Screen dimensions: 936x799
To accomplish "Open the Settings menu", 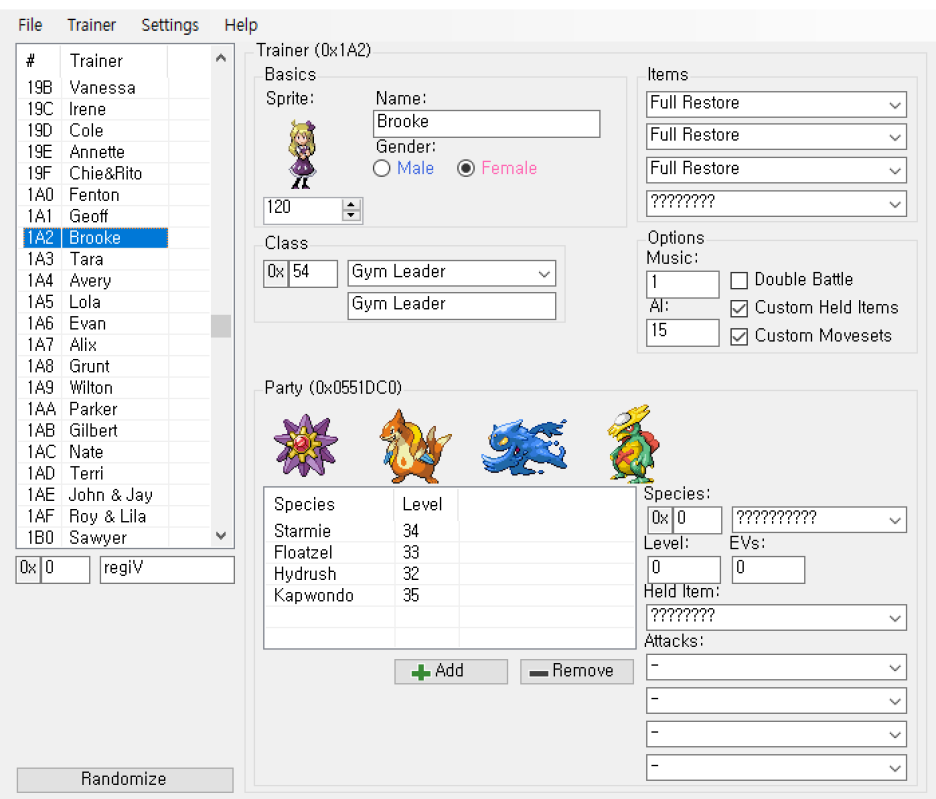I will point(170,25).
